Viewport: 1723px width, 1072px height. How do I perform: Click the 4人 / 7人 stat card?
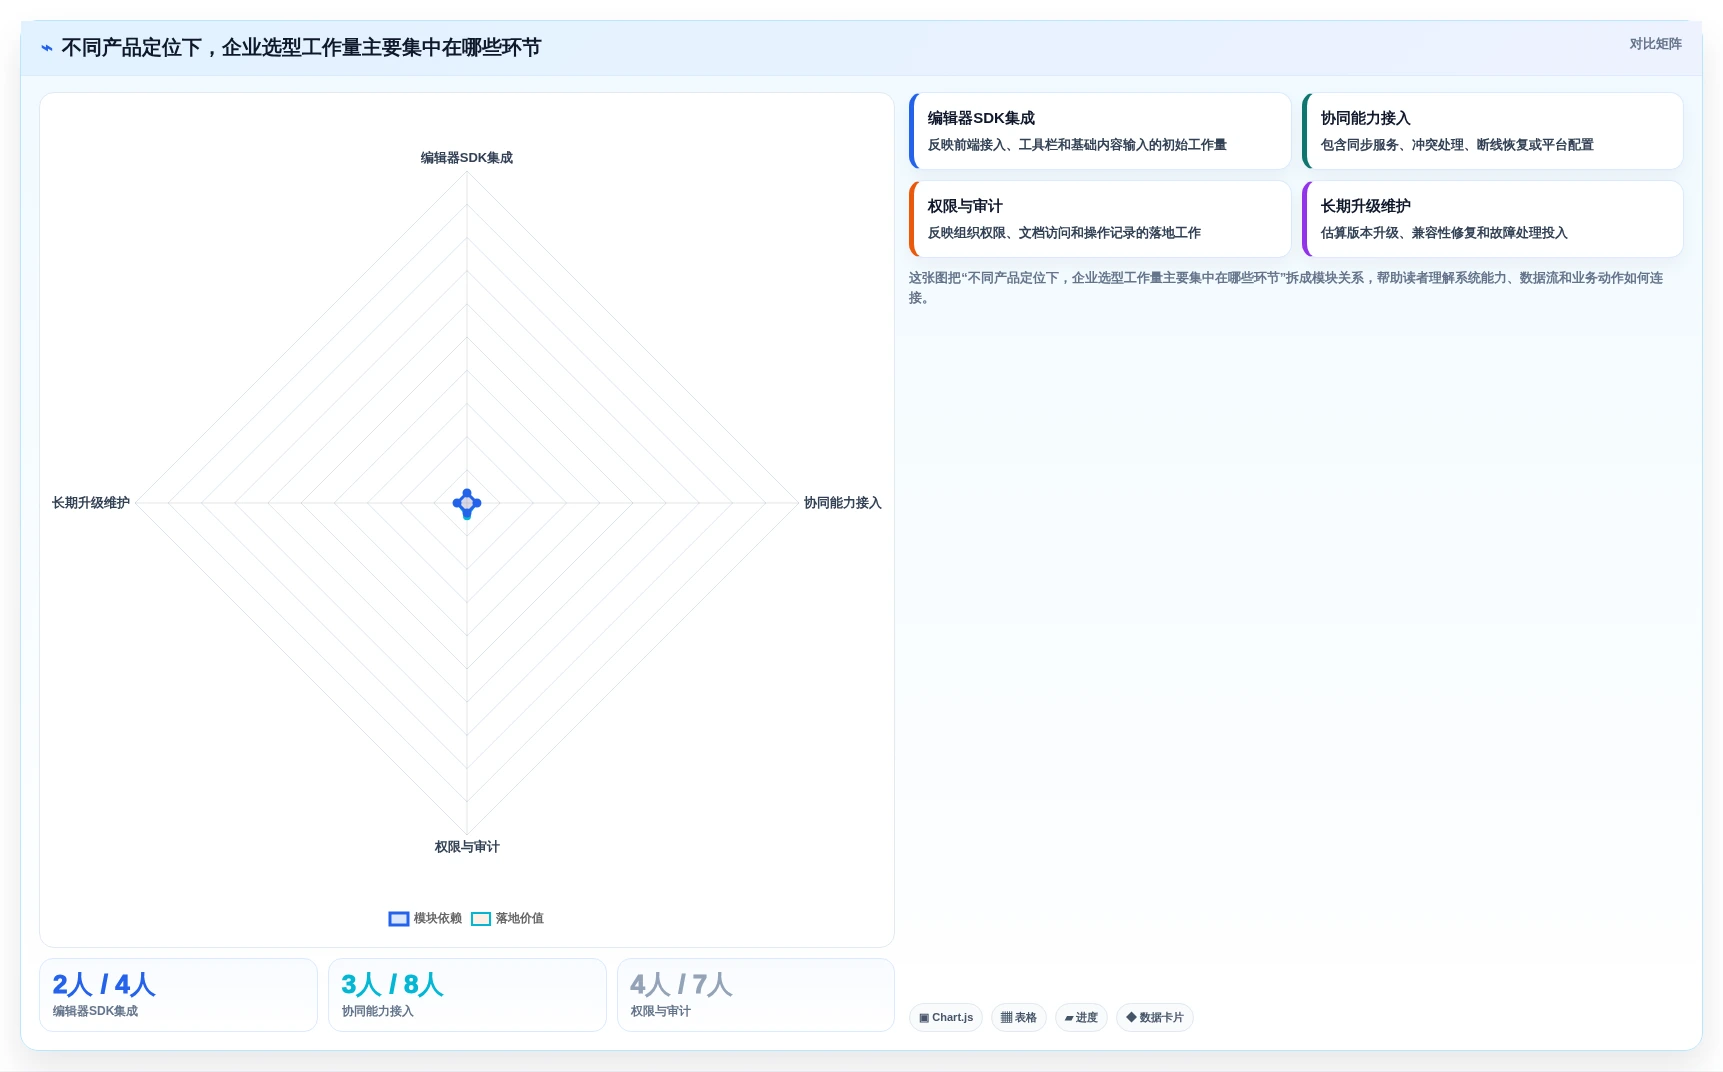coord(756,995)
